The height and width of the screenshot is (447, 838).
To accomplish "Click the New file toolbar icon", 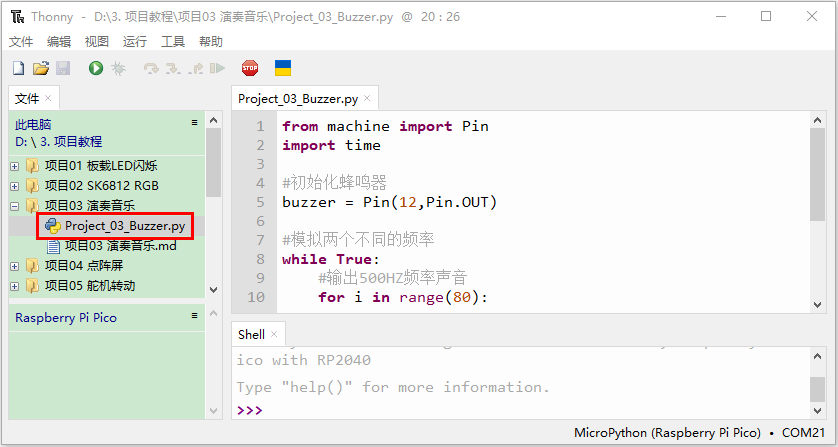I will coord(18,68).
